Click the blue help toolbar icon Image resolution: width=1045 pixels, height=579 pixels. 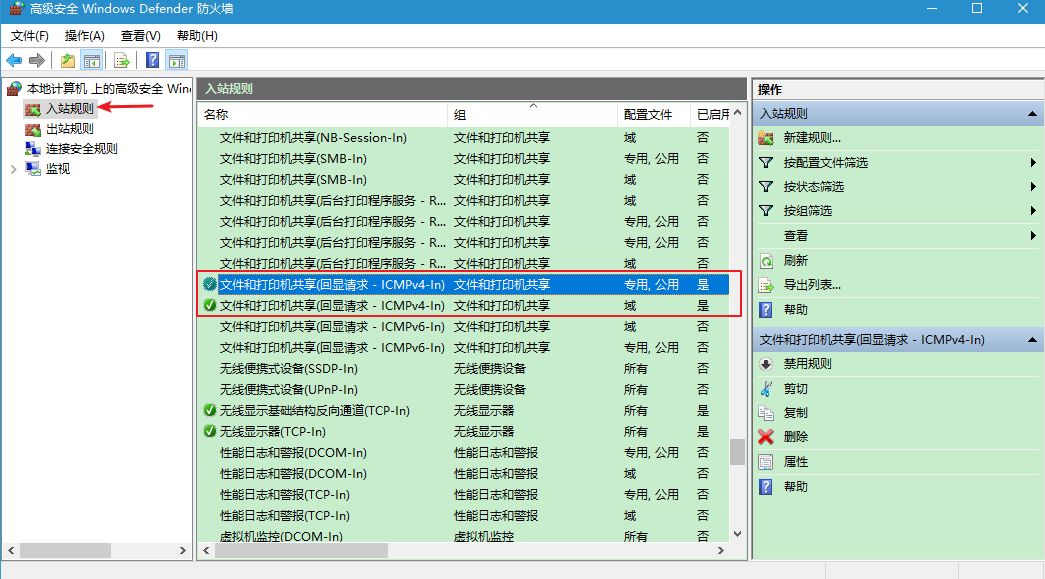coord(153,61)
